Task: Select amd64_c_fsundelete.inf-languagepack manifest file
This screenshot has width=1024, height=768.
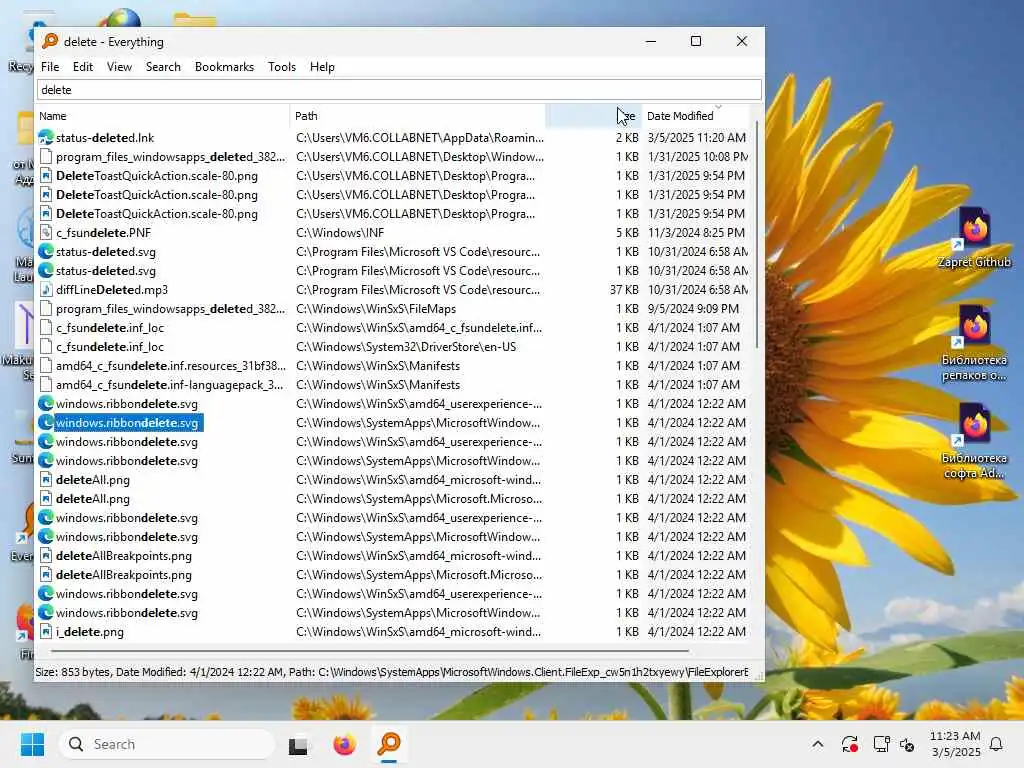Action: pos(170,385)
